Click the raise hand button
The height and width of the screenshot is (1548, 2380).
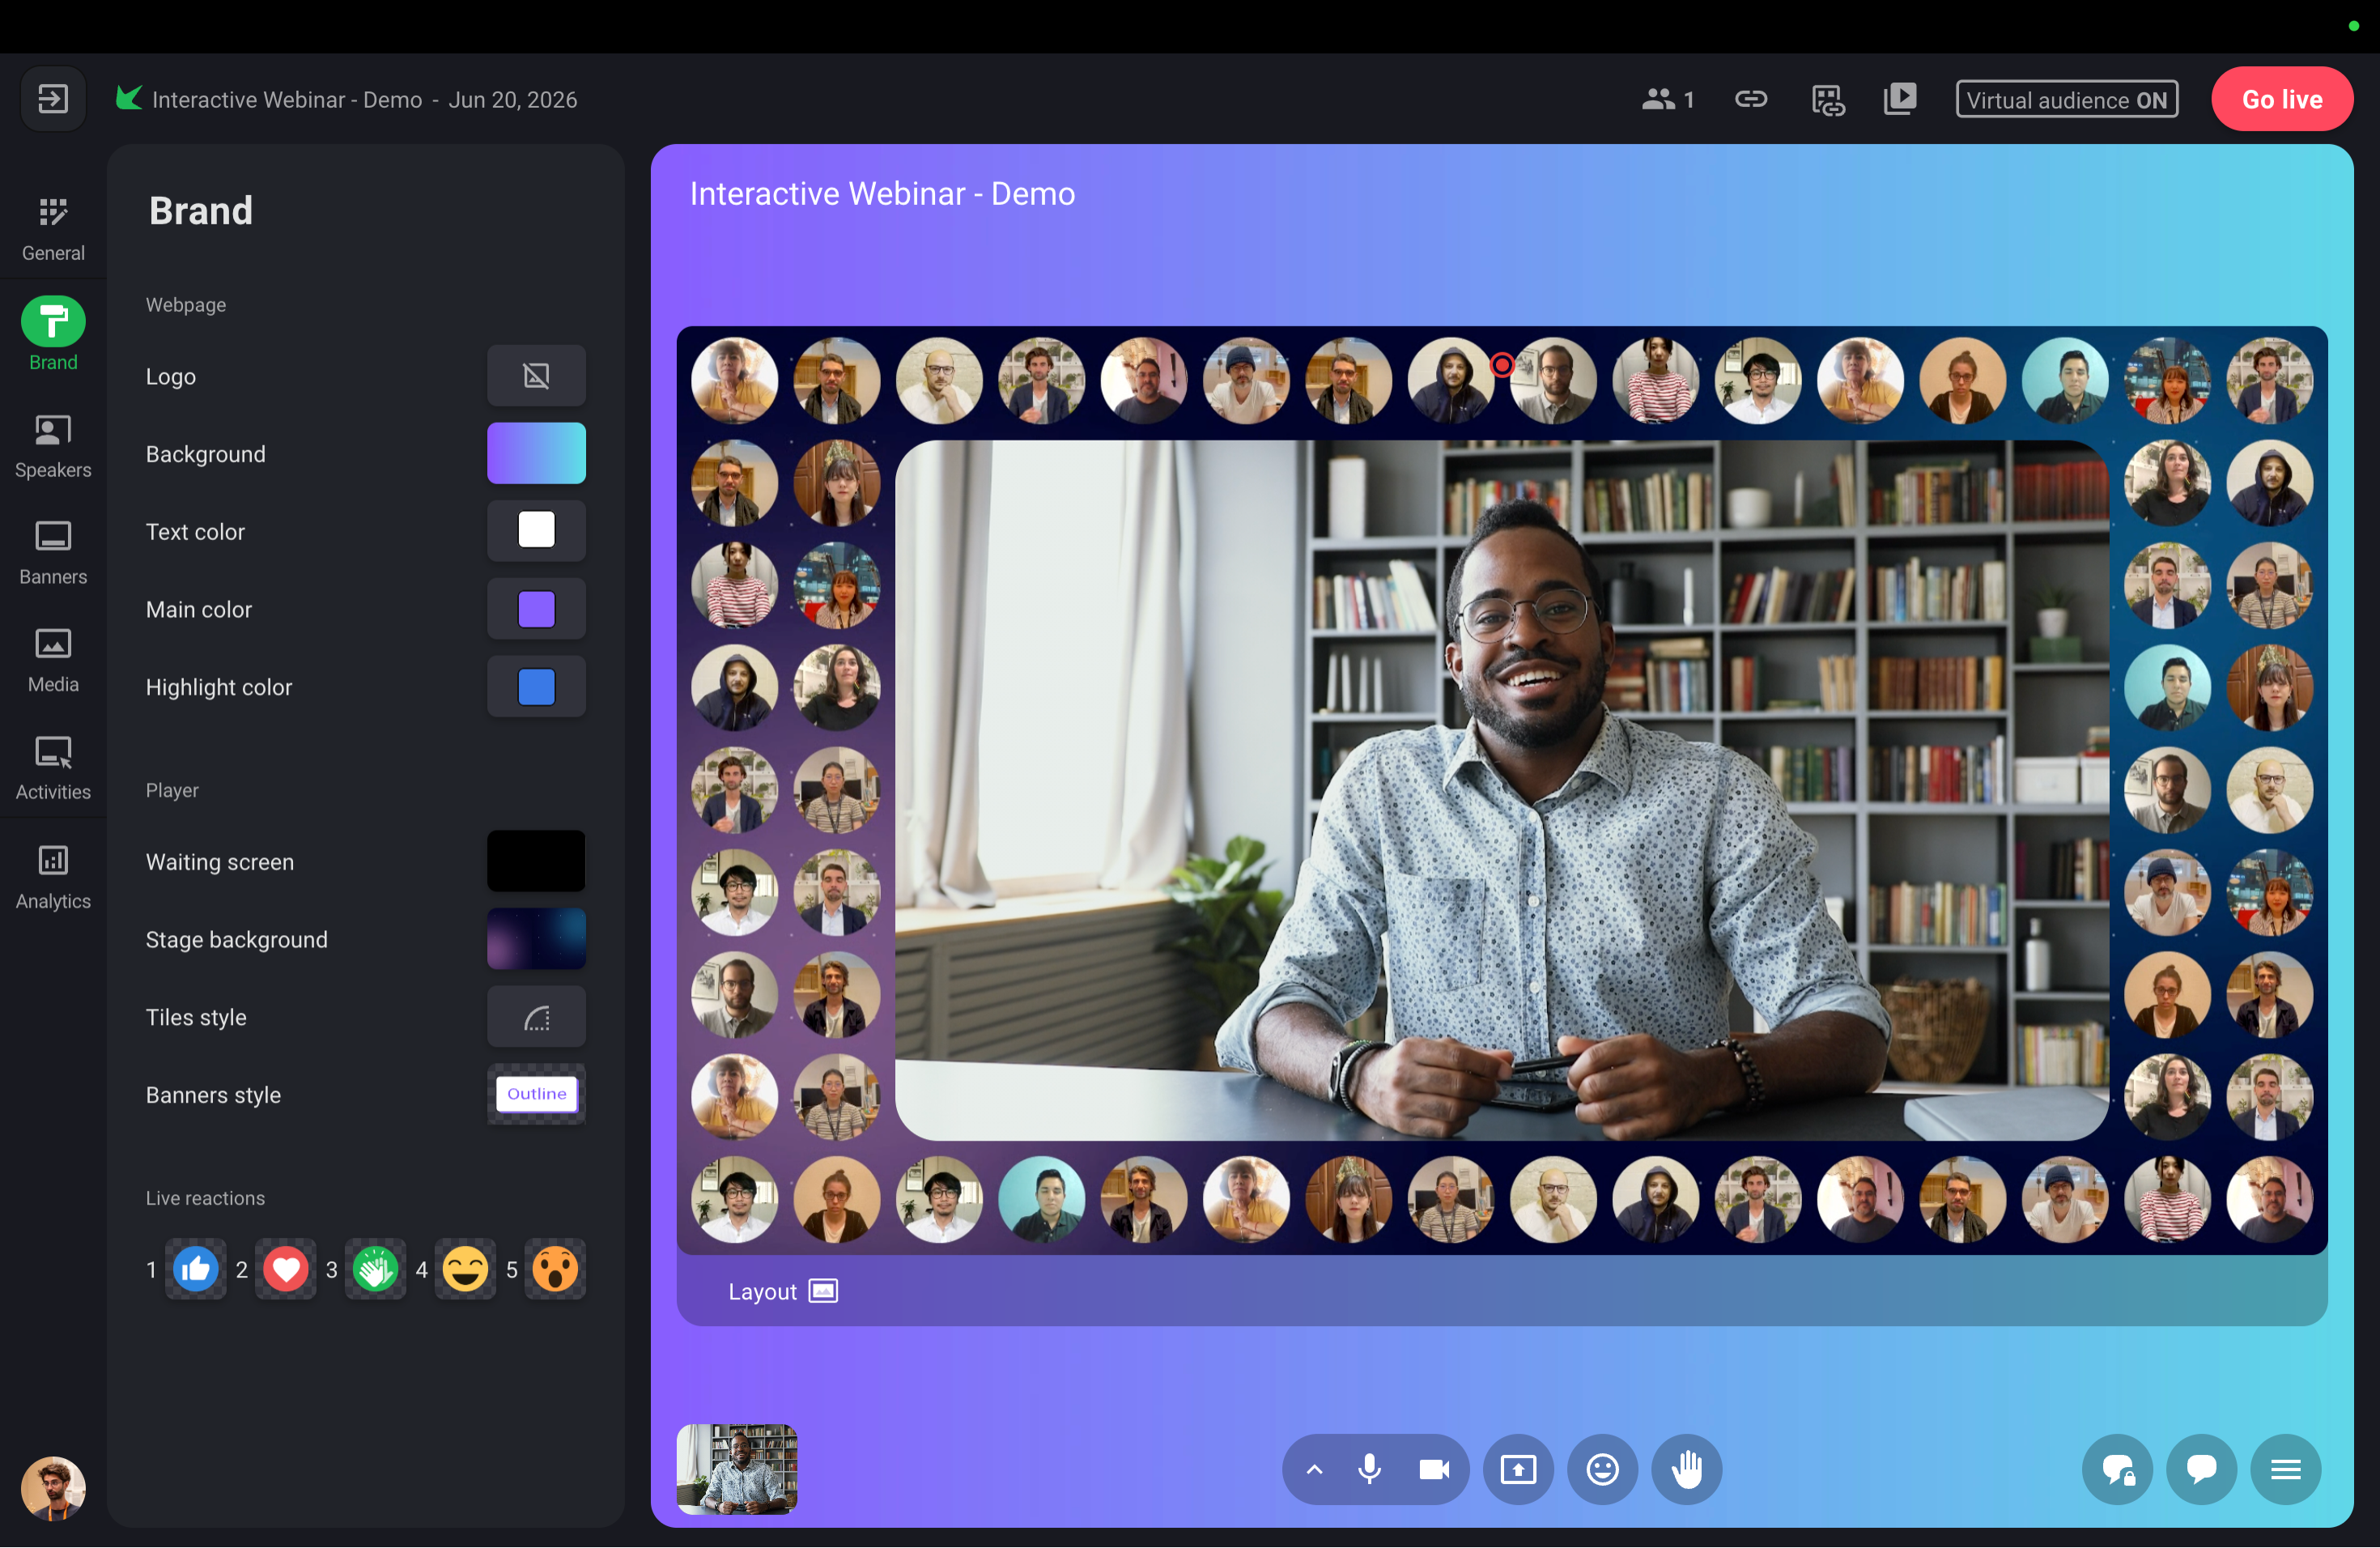click(x=1686, y=1469)
